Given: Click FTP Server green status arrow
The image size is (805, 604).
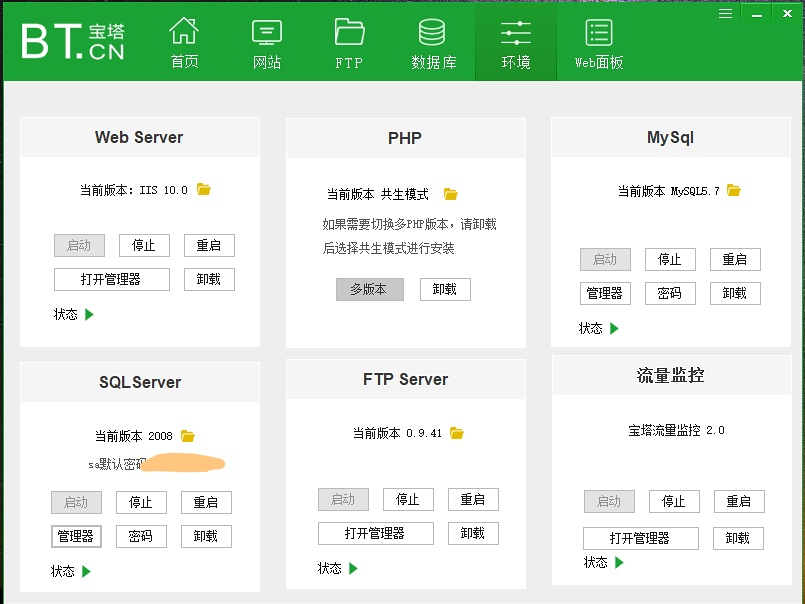Looking at the screenshot, I should (353, 568).
